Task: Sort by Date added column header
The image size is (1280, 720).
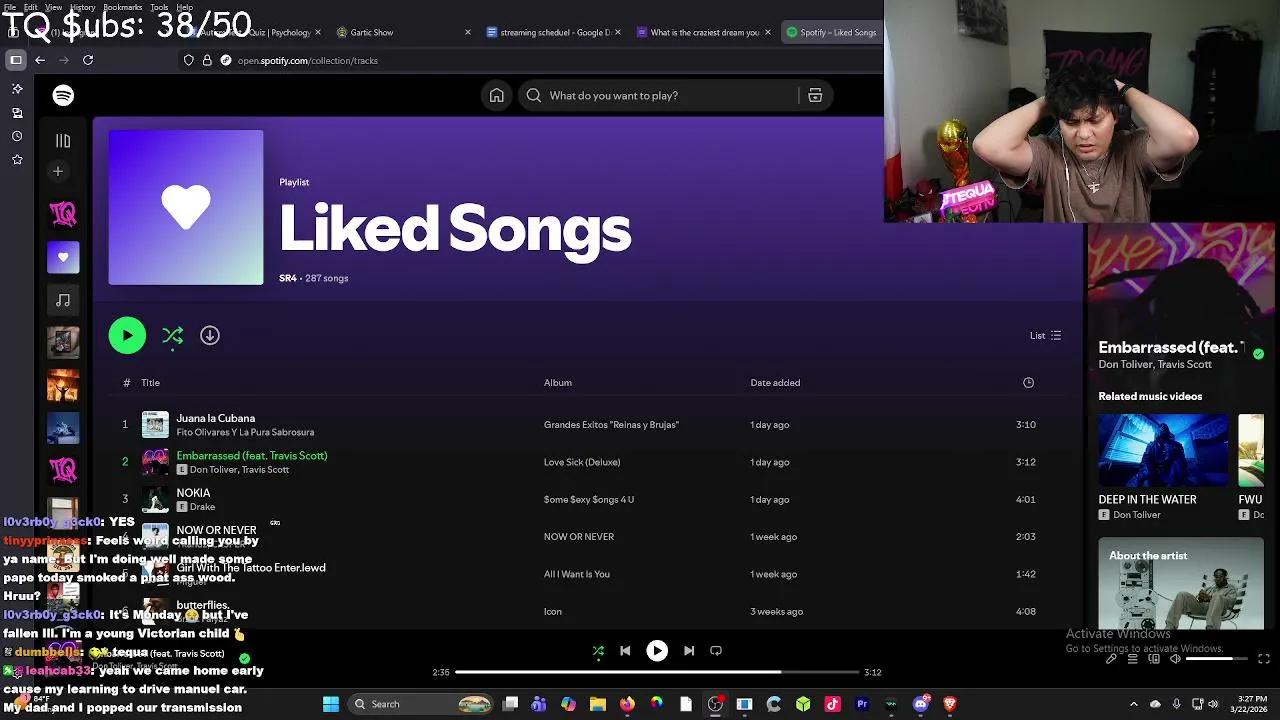Action: coord(775,382)
